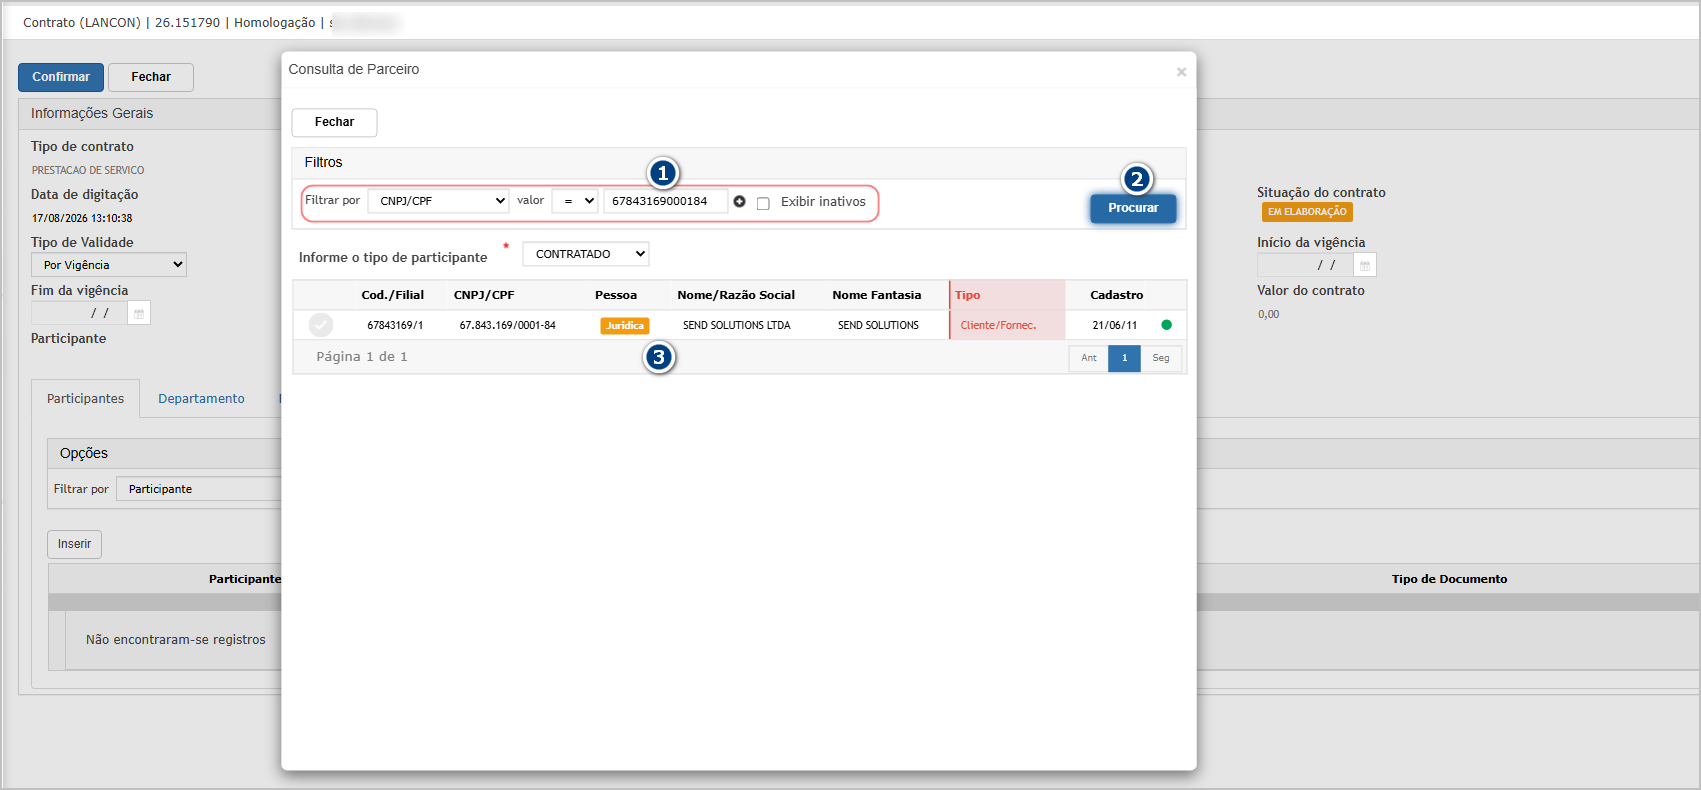This screenshot has width=1701, height=790.
Task: Click the plus icon beside filter value
Action: coord(740,201)
